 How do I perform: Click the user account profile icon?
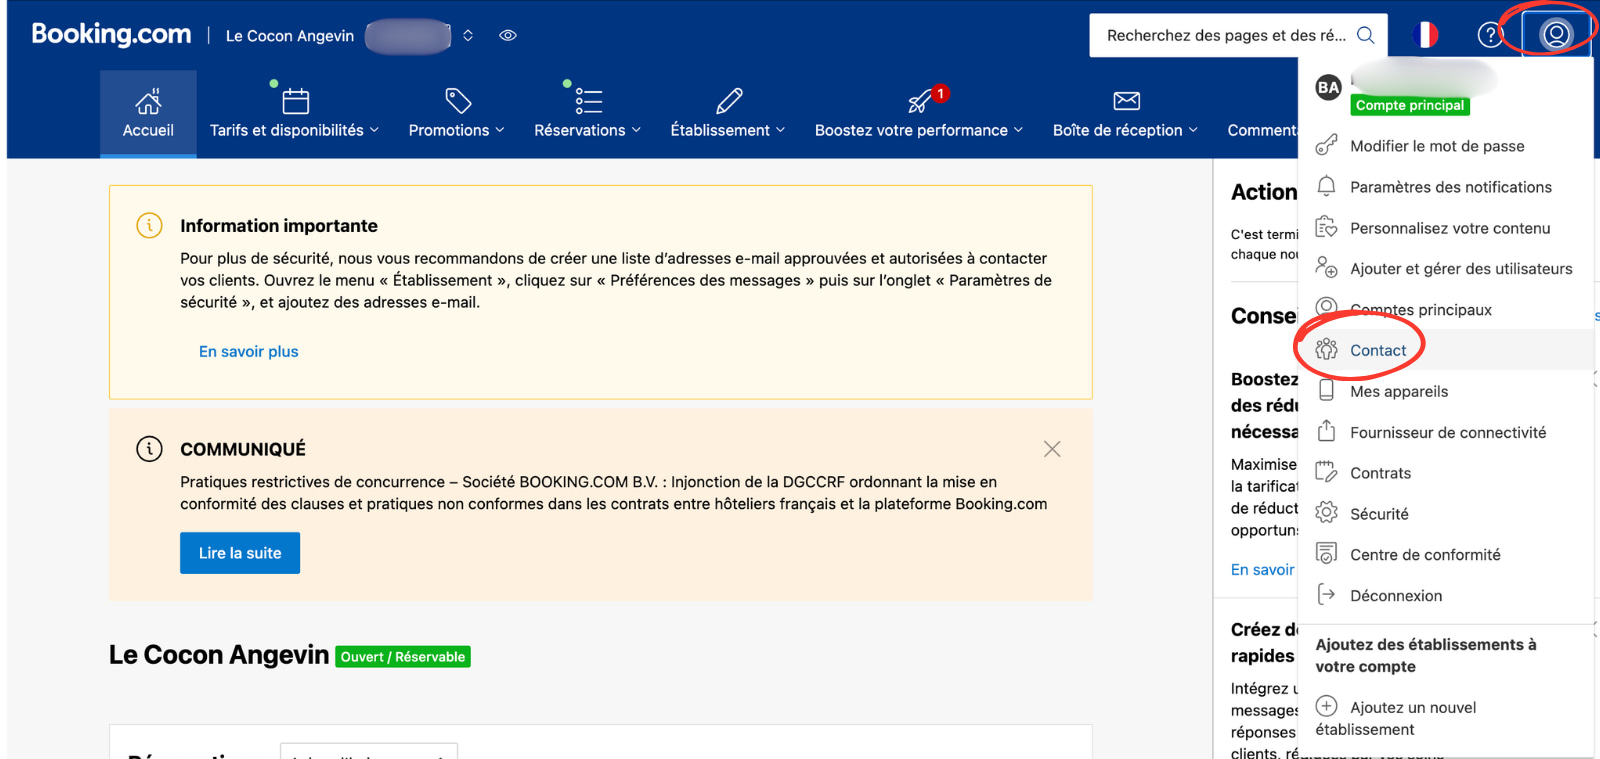coord(1556,35)
